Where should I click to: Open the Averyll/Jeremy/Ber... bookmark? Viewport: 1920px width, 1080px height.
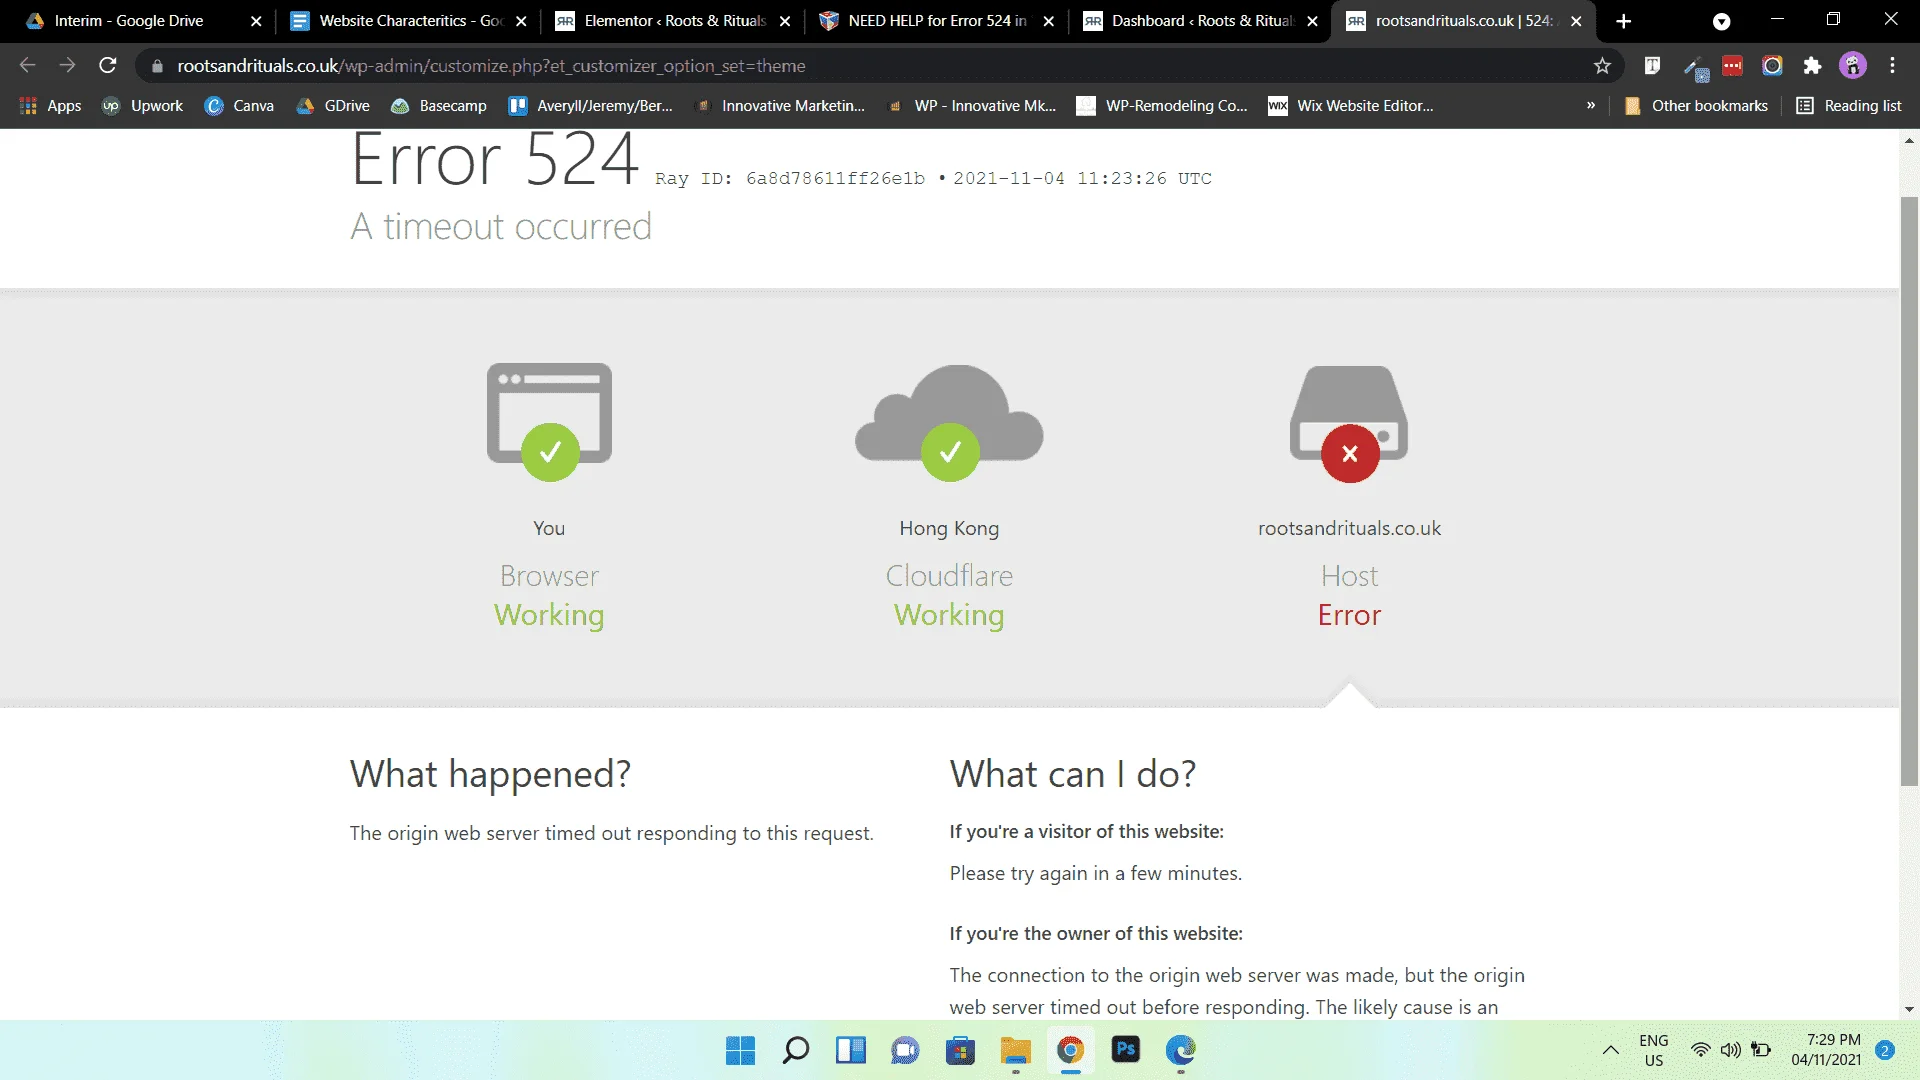[591, 105]
